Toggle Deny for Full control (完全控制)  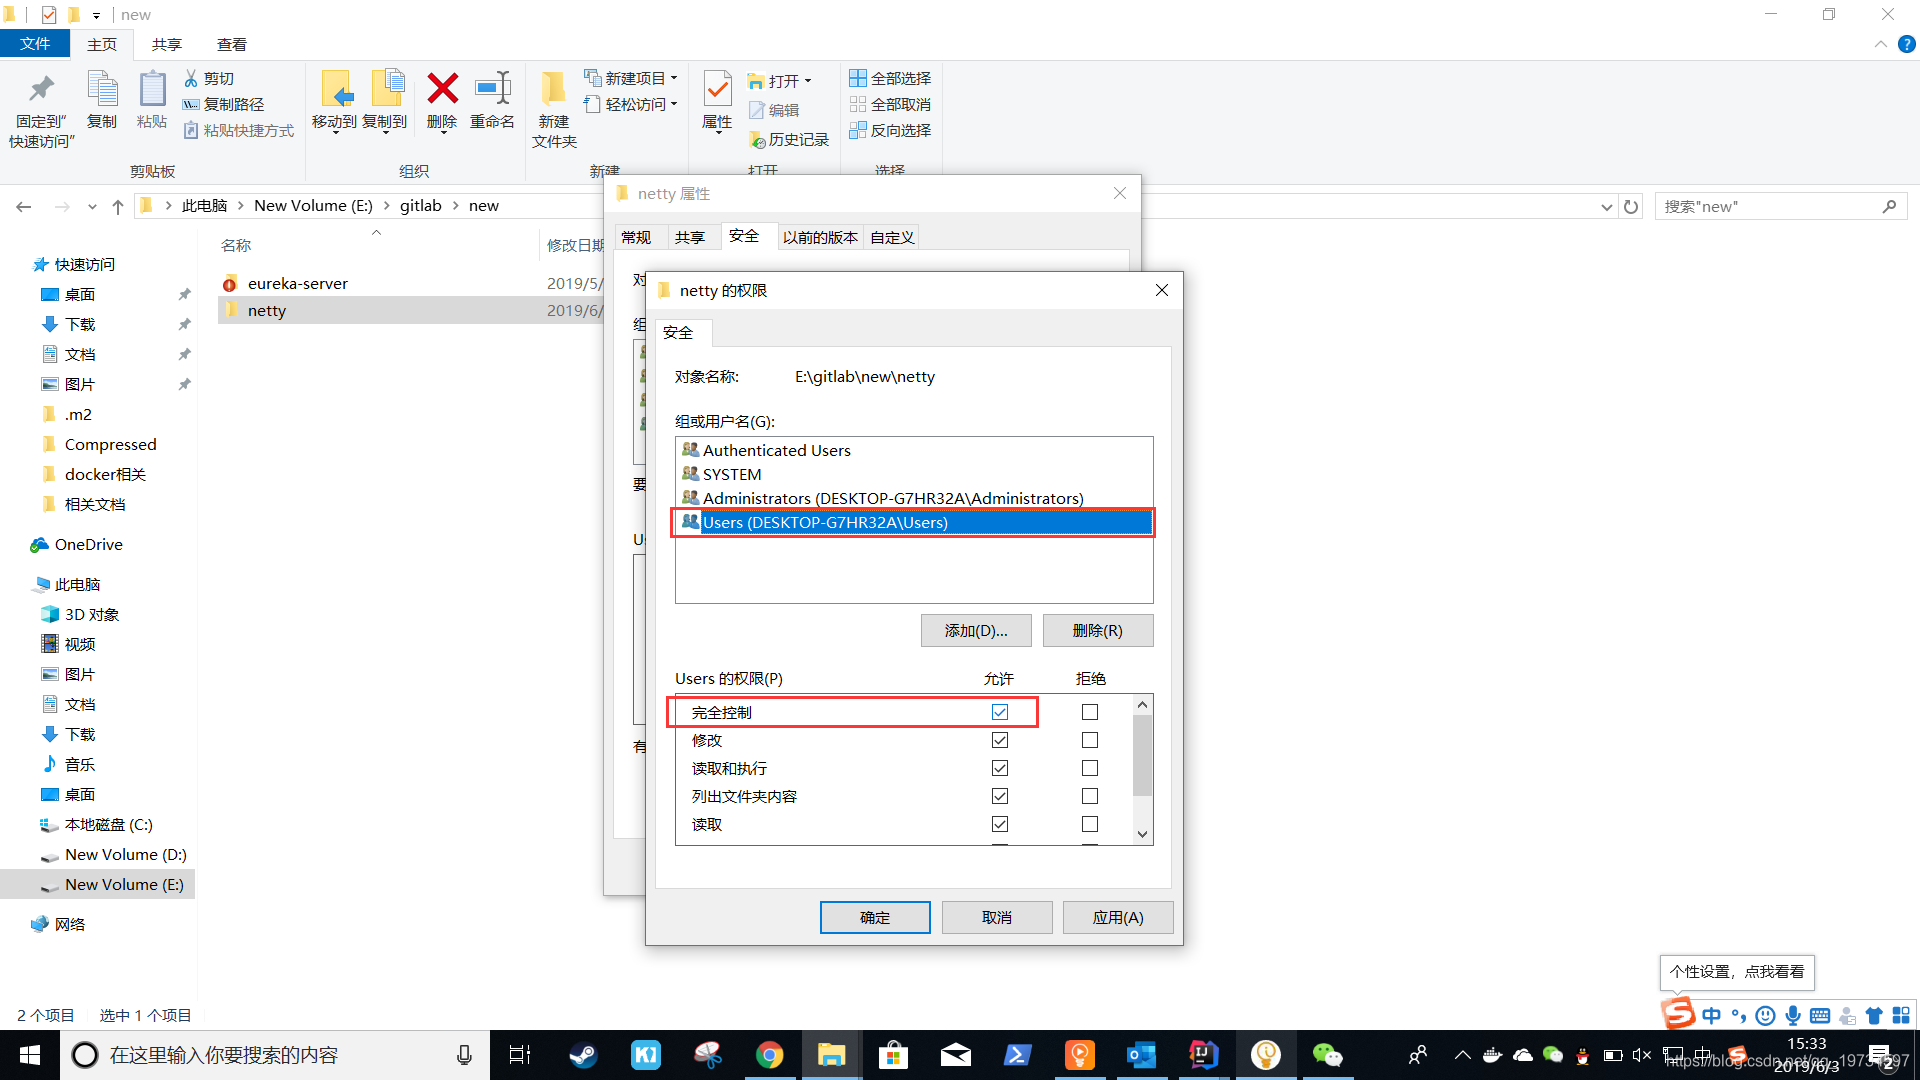pos(1090,712)
